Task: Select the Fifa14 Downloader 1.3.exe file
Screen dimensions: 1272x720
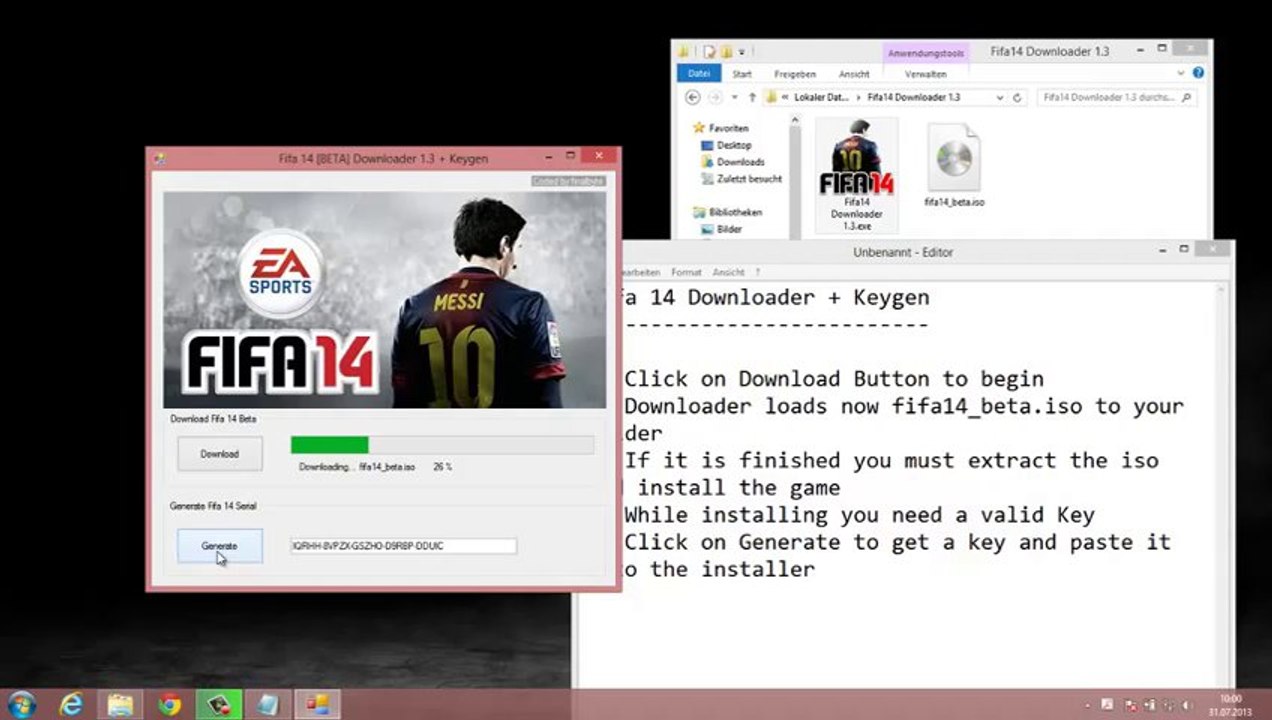Action: pos(856,177)
